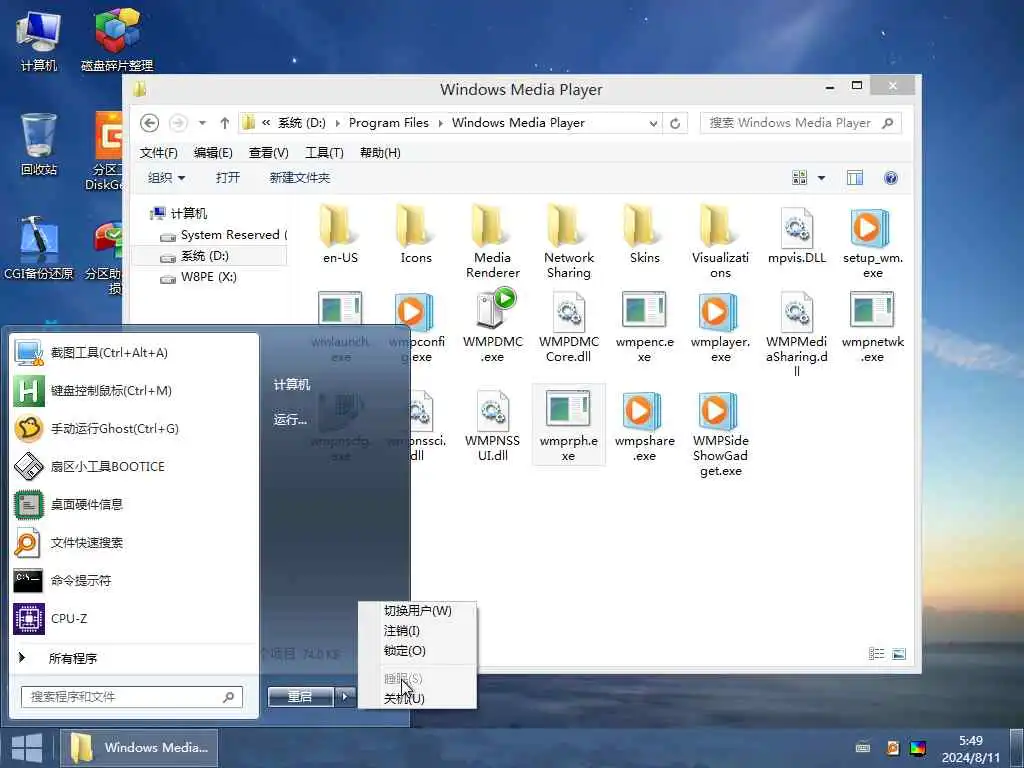This screenshot has height=768, width=1024.
Task: Go back with explorer back arrow
Action: tap(150, 123)
